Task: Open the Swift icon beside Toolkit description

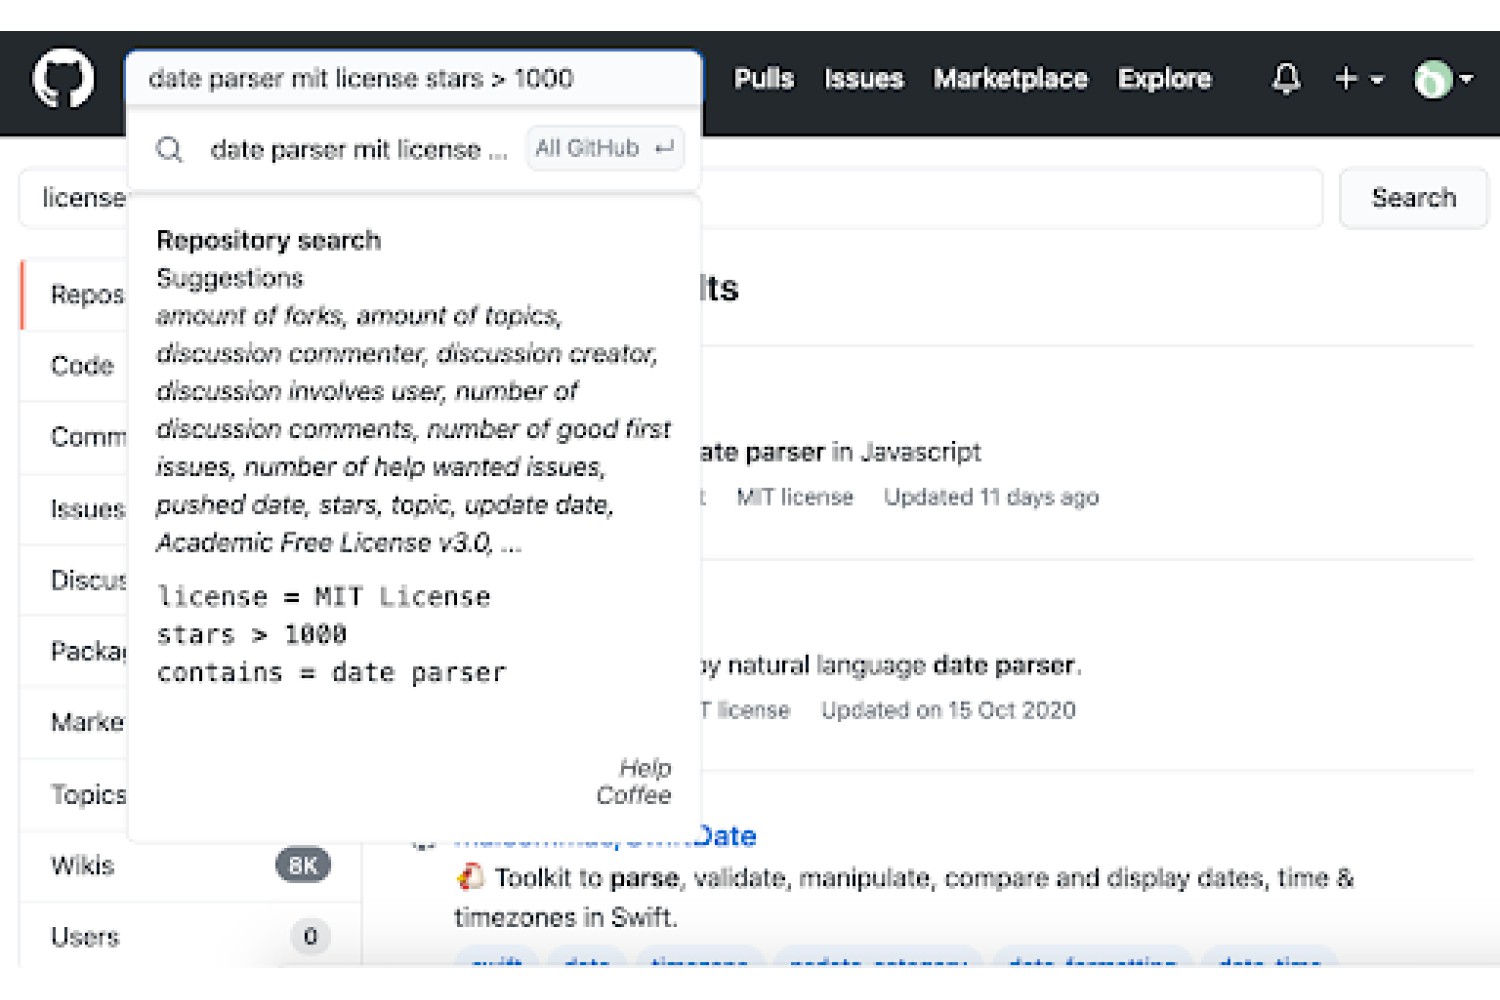Action: click(470, 877)
